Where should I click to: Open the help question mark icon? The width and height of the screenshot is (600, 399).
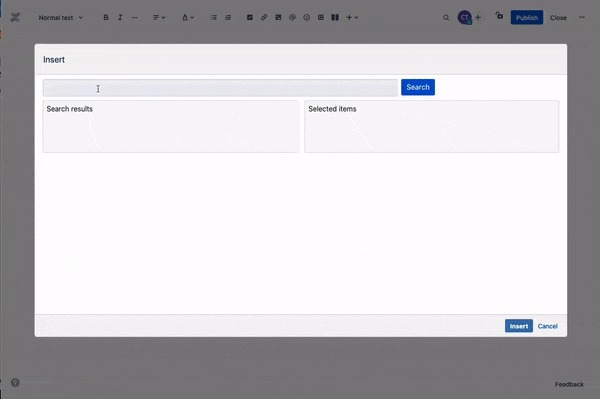[15, 383]
